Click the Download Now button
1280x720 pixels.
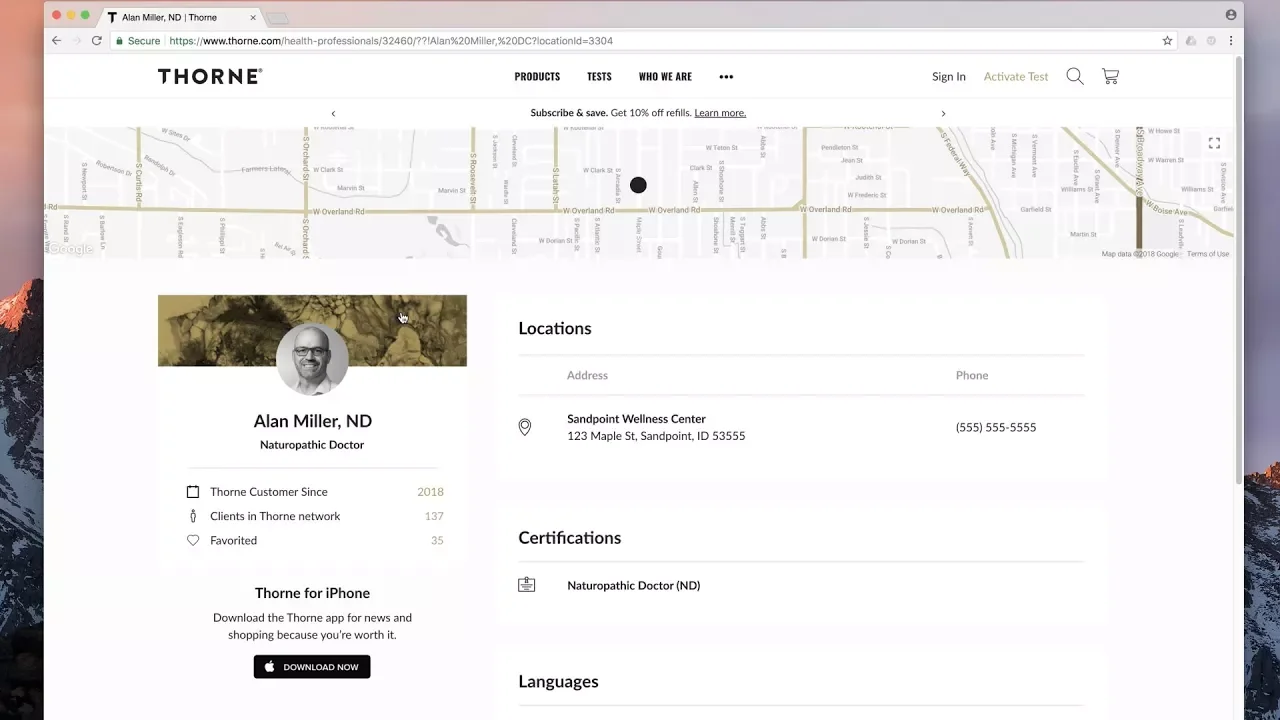coord(312,667)
